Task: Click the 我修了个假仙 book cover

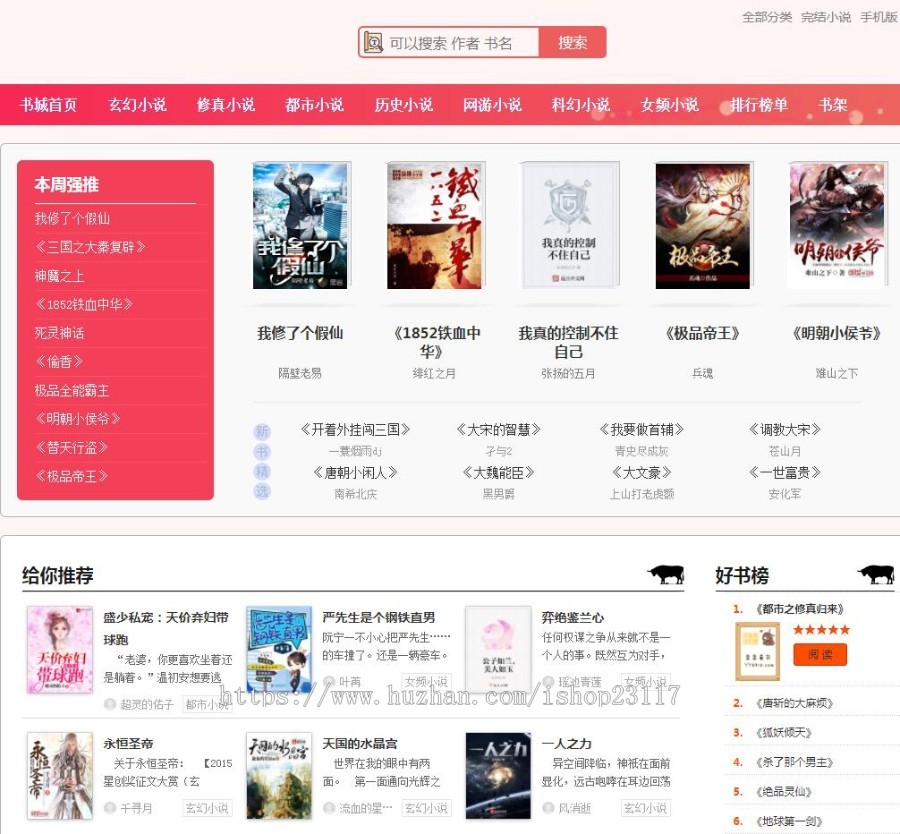Action: [x=300, y=224]
